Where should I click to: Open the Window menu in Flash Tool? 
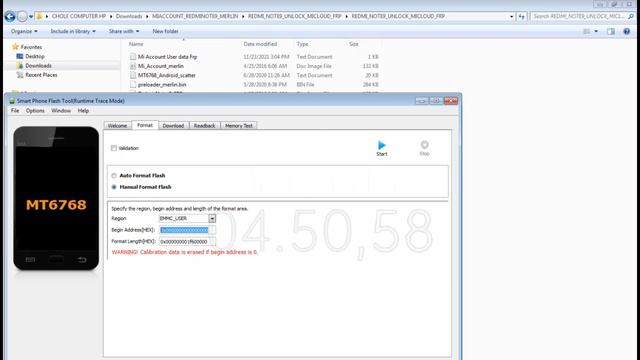(x=61, y=111)
